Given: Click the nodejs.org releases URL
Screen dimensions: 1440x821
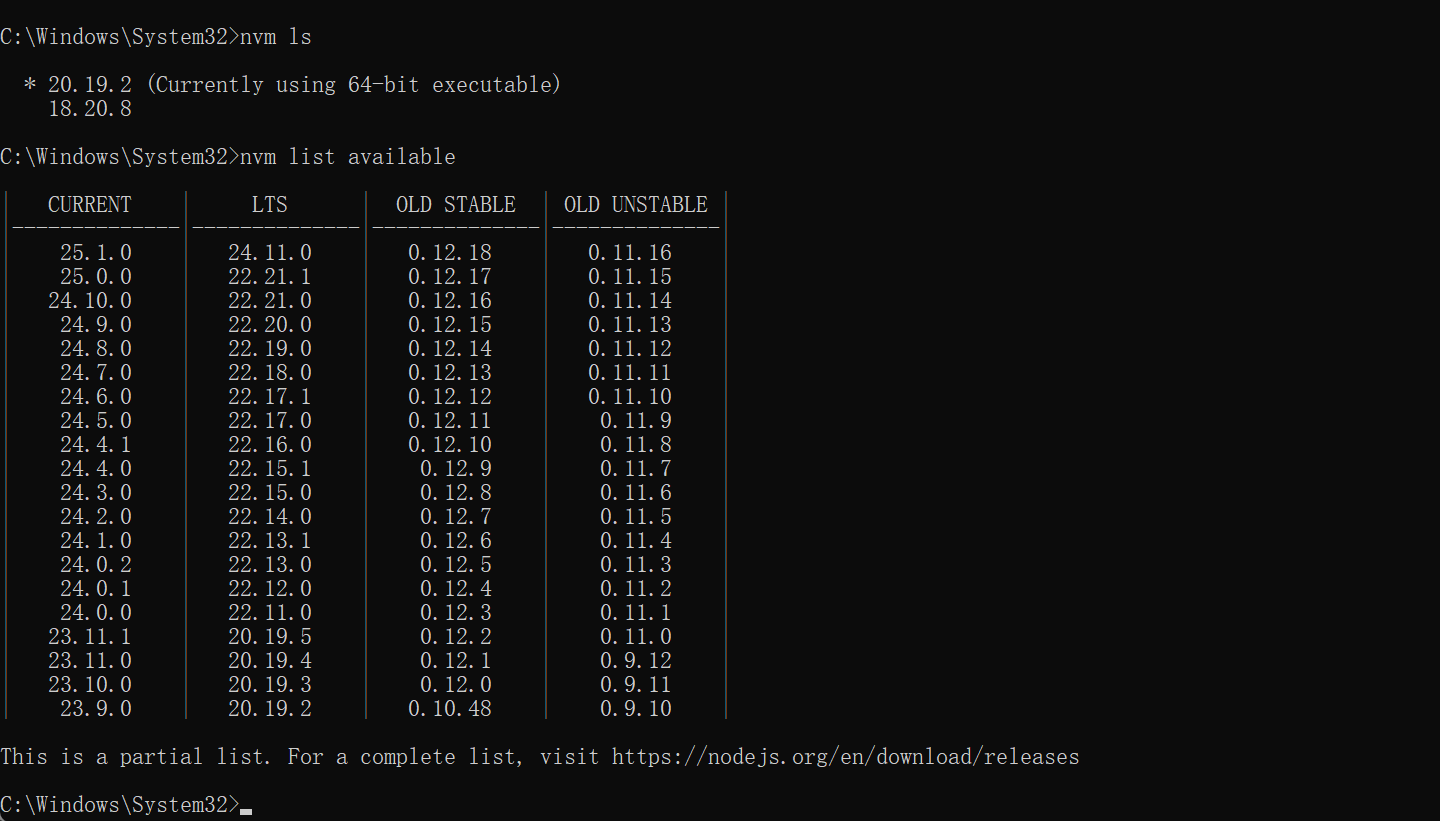Looking at the screenshot, I should pyautogui.click(x=846, y=757).
